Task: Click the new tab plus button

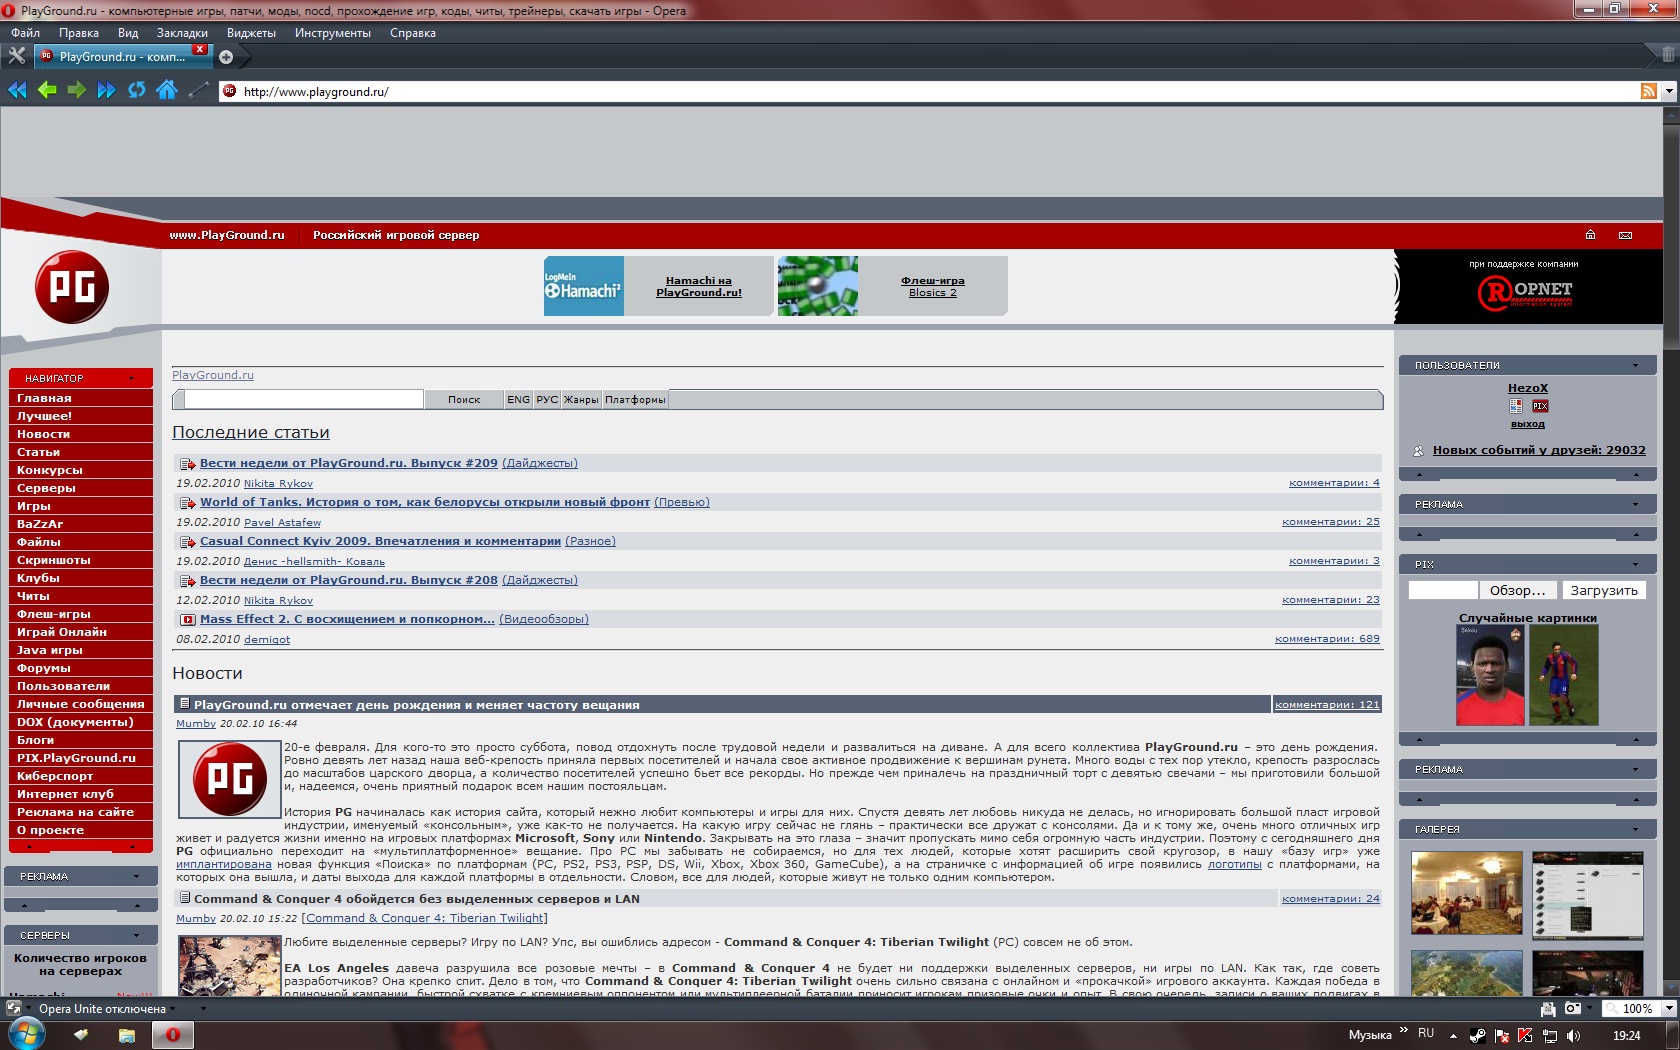Action: click(x=226, y=57)
